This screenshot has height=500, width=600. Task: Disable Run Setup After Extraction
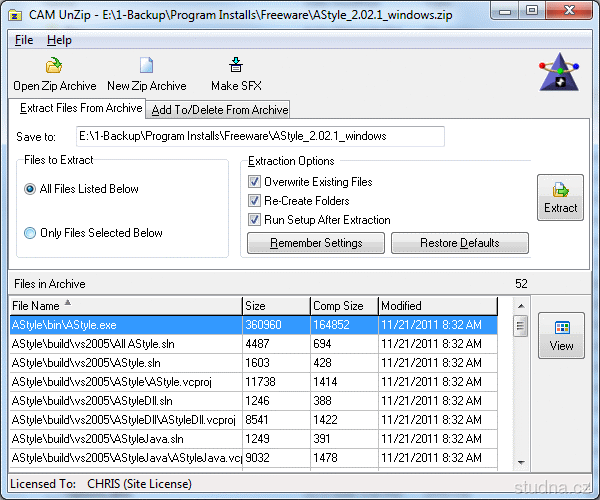tap(254, 220)
